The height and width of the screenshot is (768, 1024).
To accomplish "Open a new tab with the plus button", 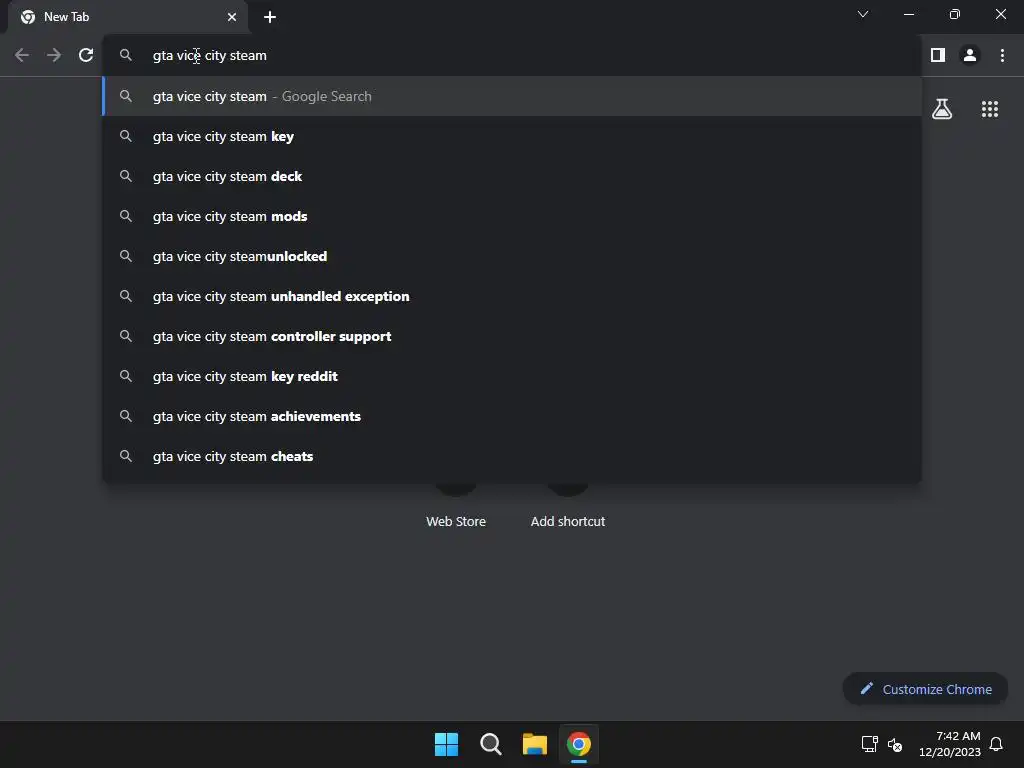I will [x=270, y=18].
